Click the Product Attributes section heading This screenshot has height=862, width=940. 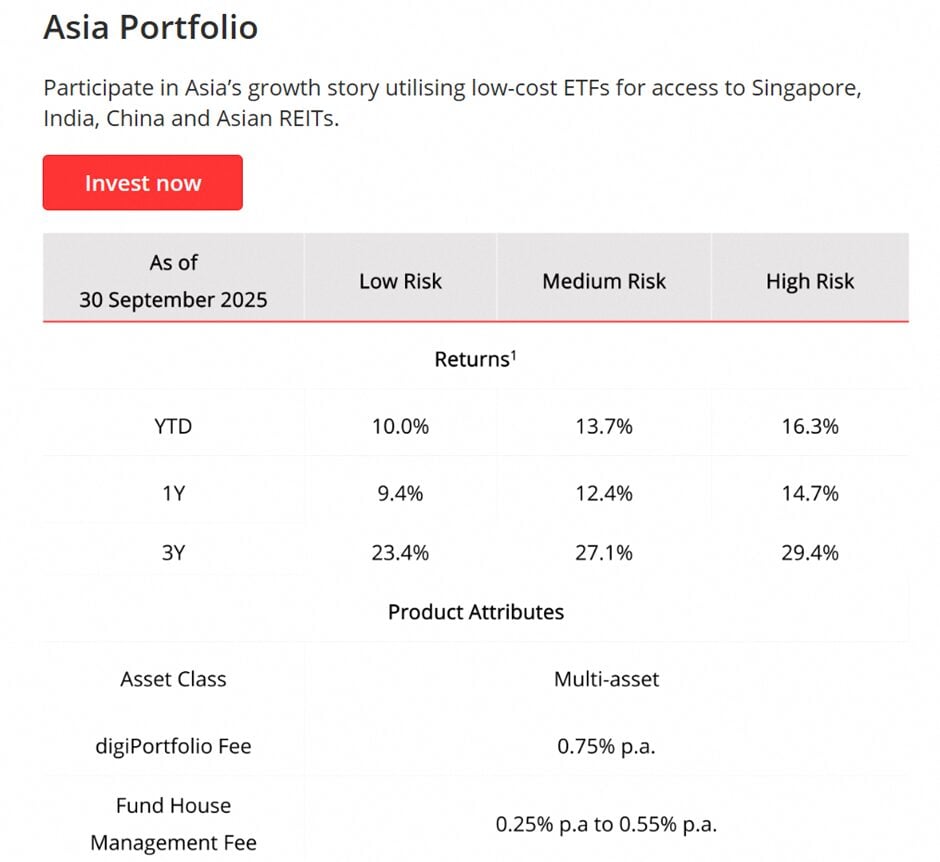click(476, 612)
